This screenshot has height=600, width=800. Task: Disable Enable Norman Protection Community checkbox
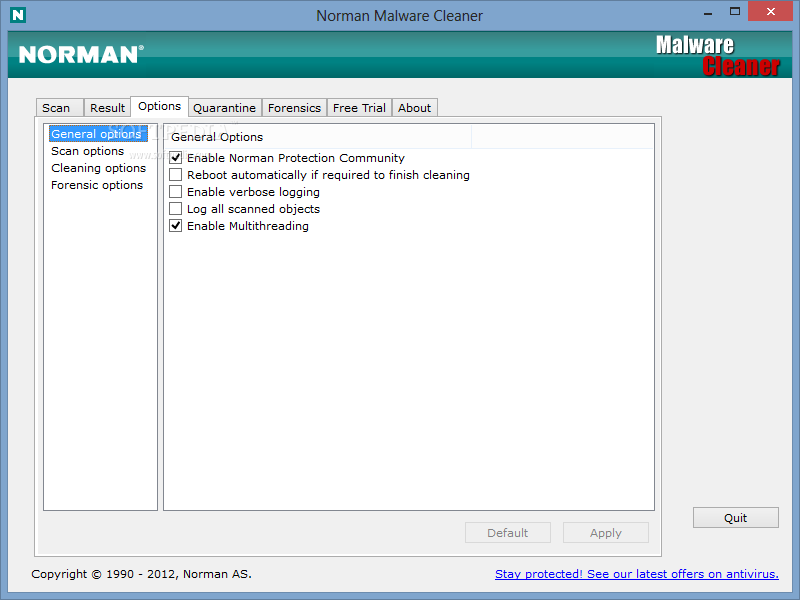(x=176, y=158)
